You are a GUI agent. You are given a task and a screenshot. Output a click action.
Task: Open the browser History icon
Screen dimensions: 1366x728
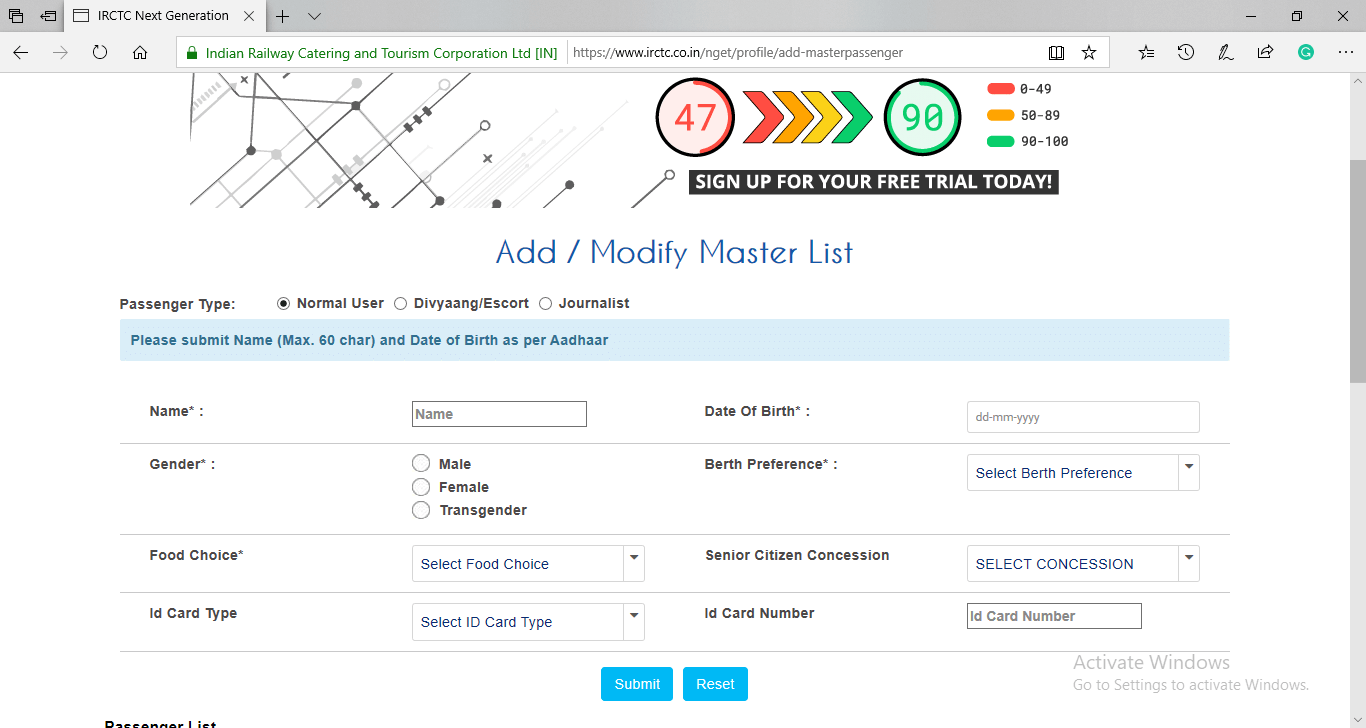1186,53
